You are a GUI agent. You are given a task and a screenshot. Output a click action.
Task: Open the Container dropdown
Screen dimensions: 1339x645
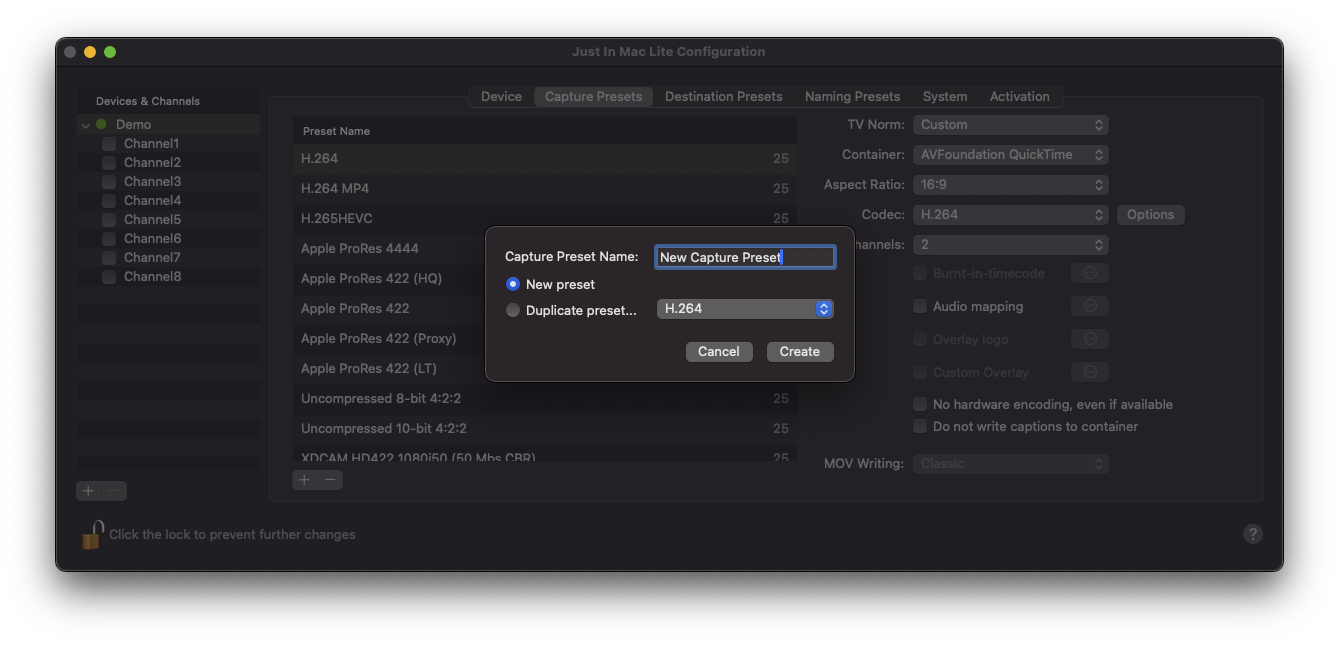(x=1010, y=155)
